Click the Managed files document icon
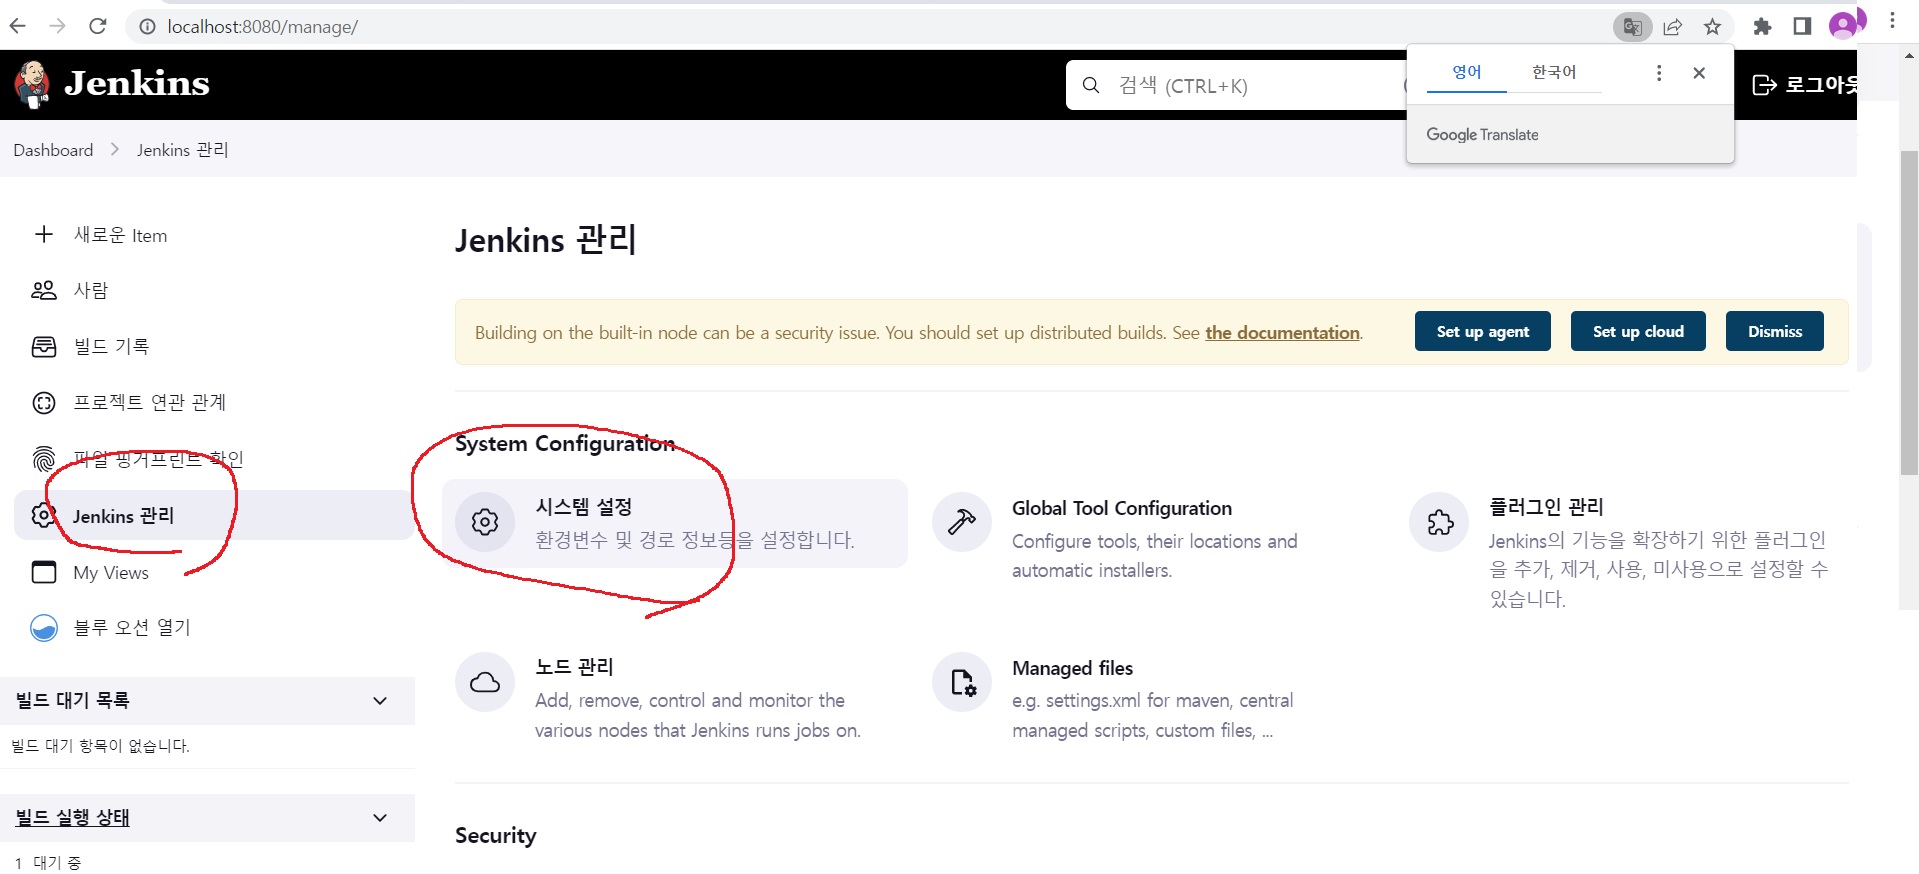The height and width of the screenshot is (874, 1919). coord(962,682)
